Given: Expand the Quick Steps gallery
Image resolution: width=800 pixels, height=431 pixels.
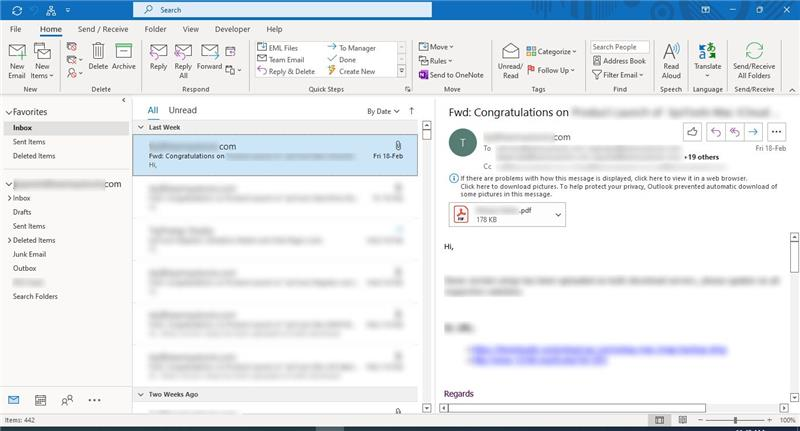Looking at the screenshot, I should 402,71.
